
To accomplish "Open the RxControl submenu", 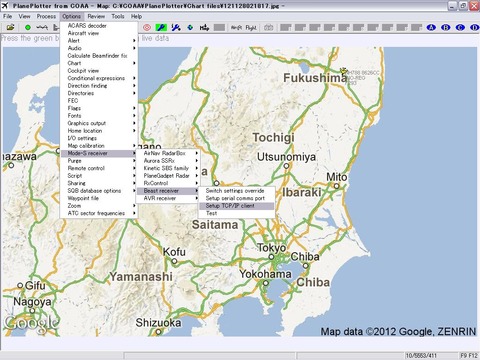I will click(x=168, y=183).
